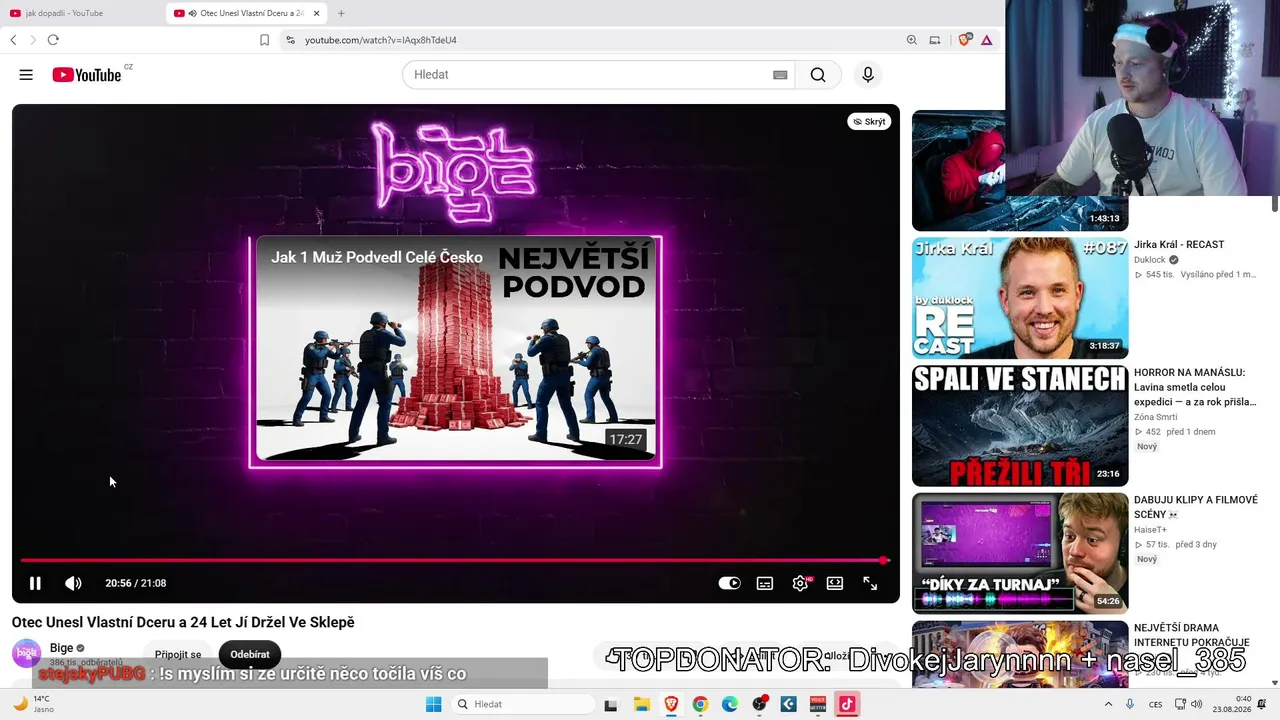
Task: View site information in address bar
Action: pyautogui.click(x=290, y=40)
